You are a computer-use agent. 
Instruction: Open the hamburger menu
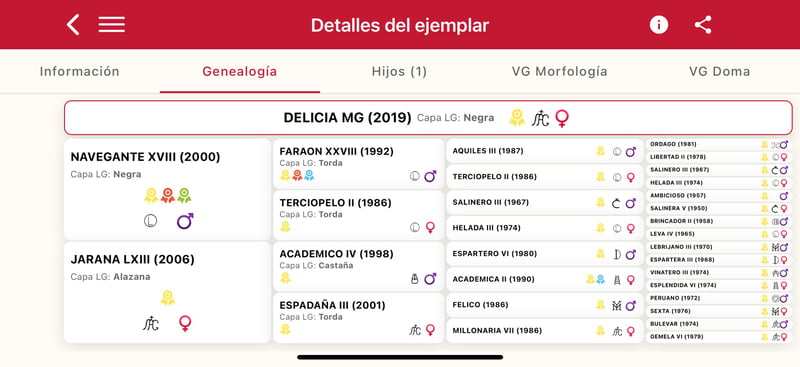(x=112, y=25)
